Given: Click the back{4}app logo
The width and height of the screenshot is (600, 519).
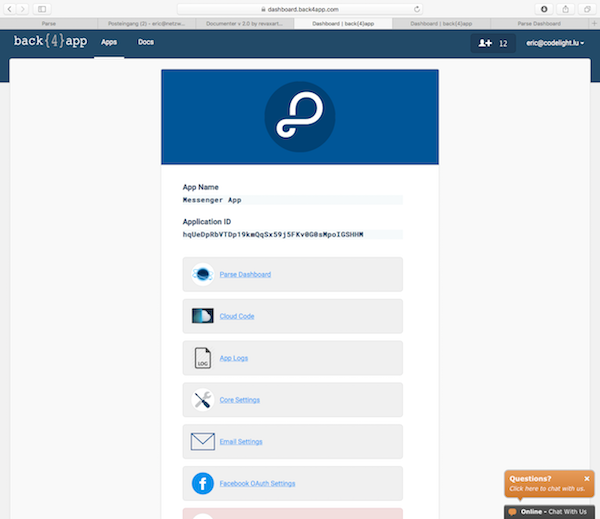Looking at the screenshot, I should (x=51, y=41).
